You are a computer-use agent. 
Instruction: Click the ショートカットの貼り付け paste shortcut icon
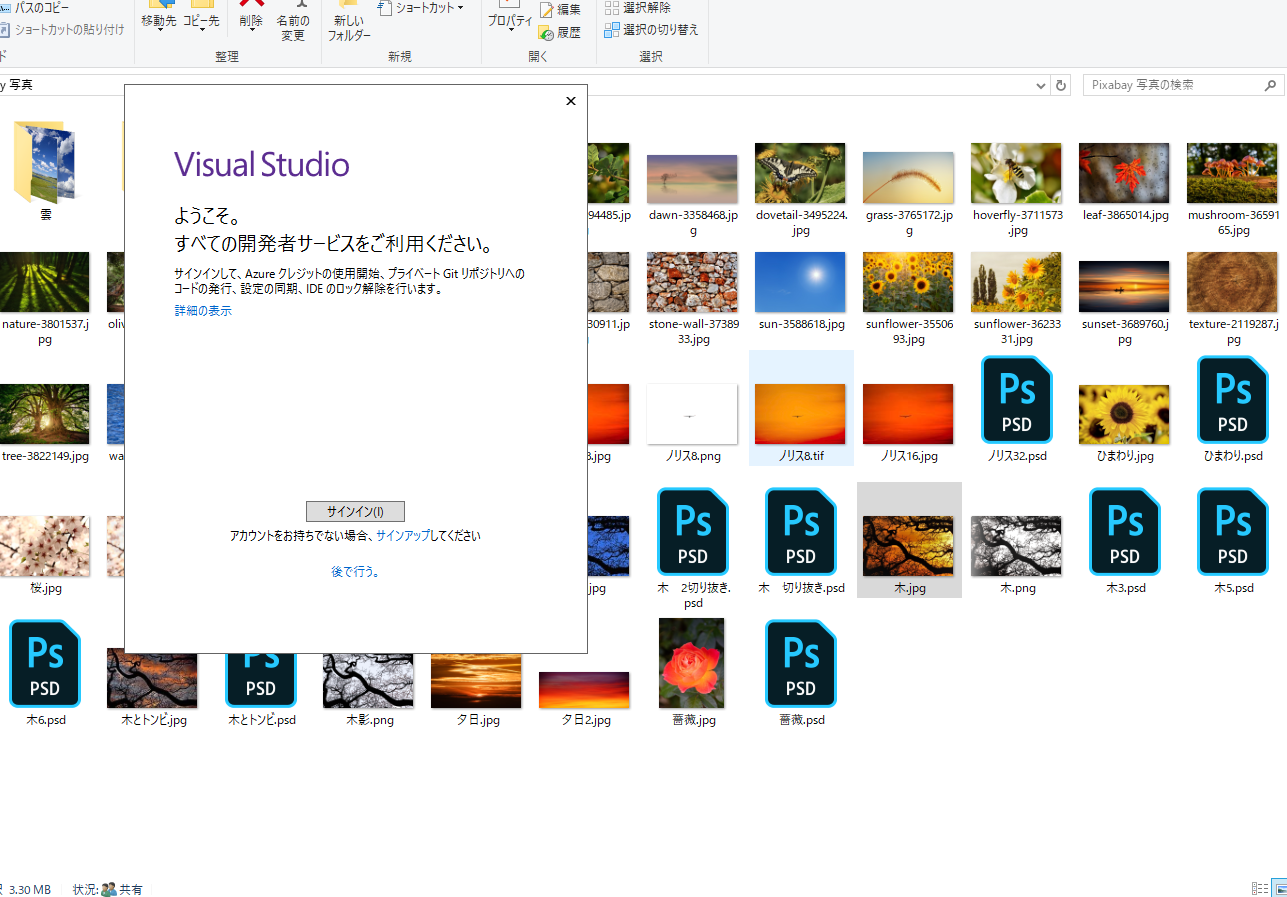click(x=5, y=30)
